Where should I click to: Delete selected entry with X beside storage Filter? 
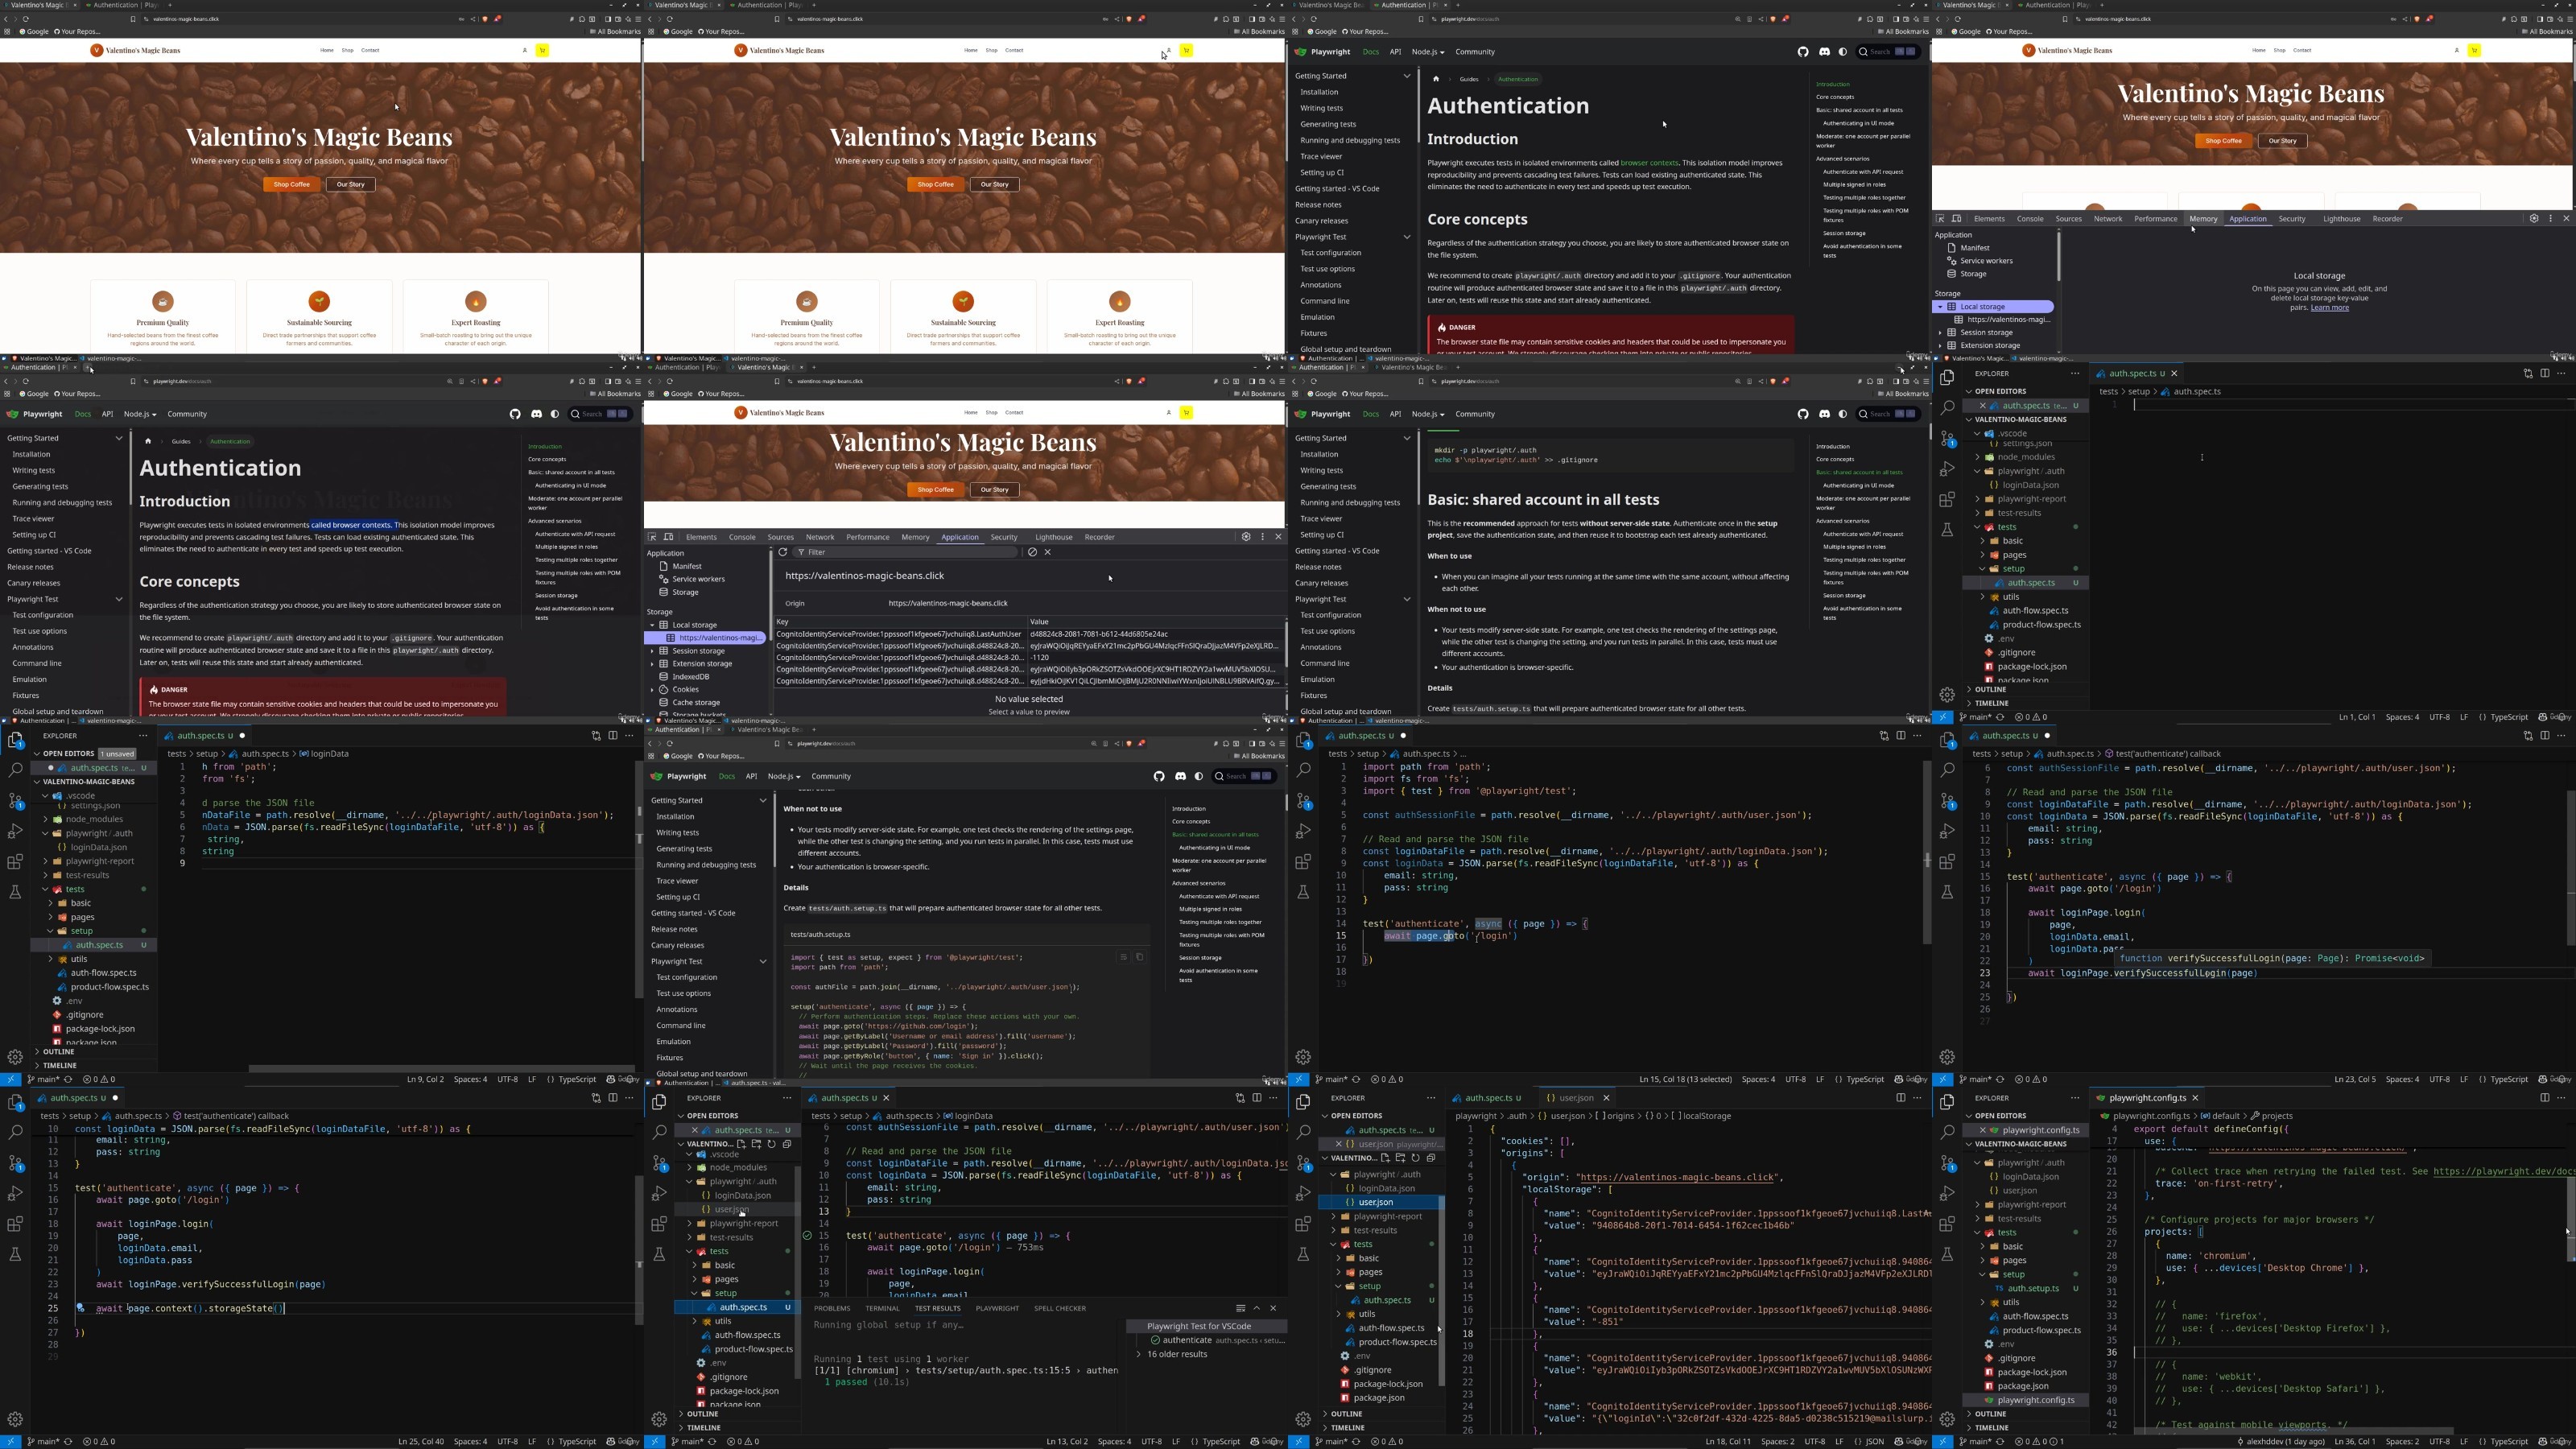click(1047, 552)
